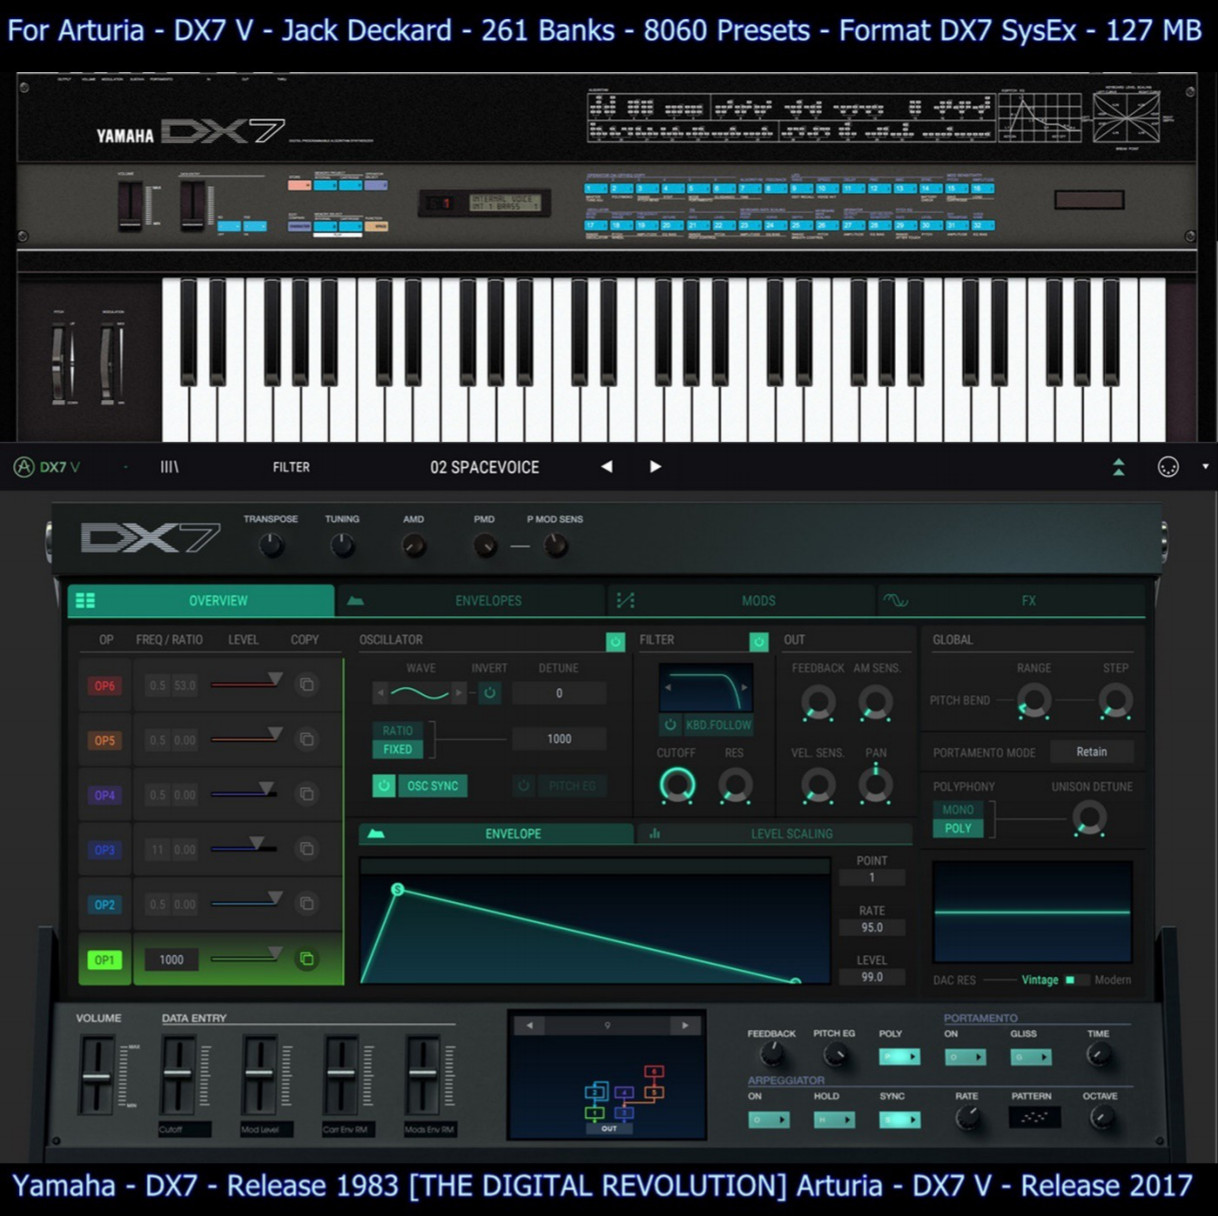Screen dimensions: 1218x1216
Task: Toggle ARPEGGIATOR SYNC switch
Action: [x=900, y=1120]
